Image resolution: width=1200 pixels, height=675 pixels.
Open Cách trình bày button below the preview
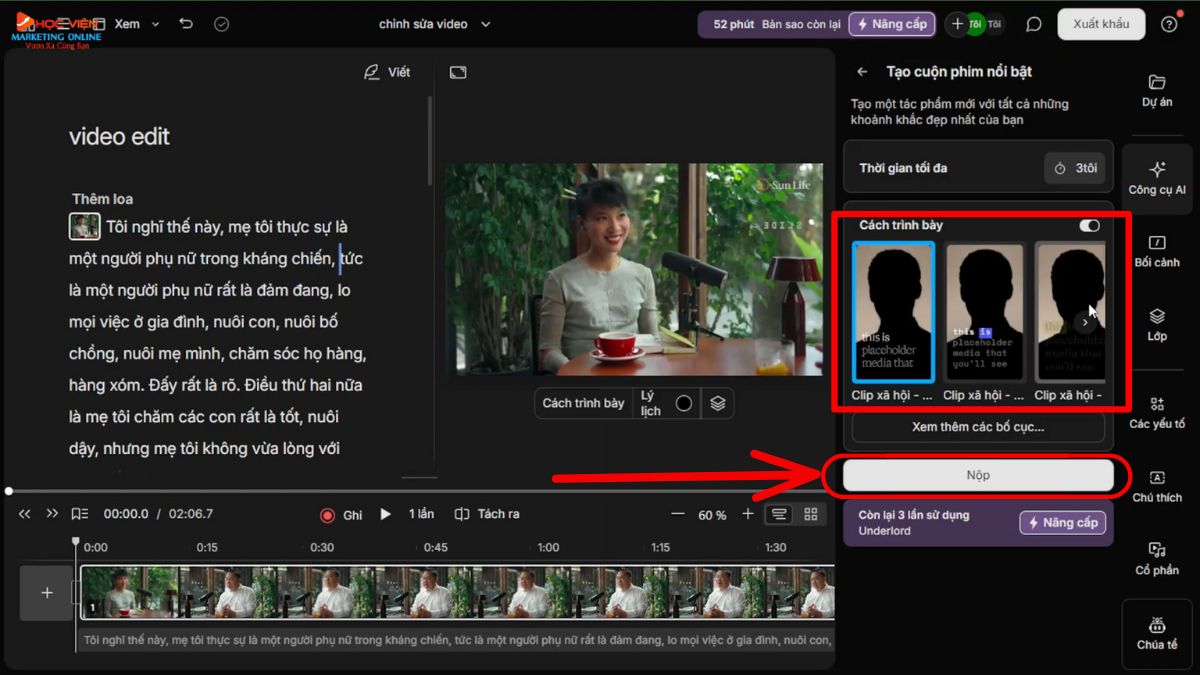[583, 403]
